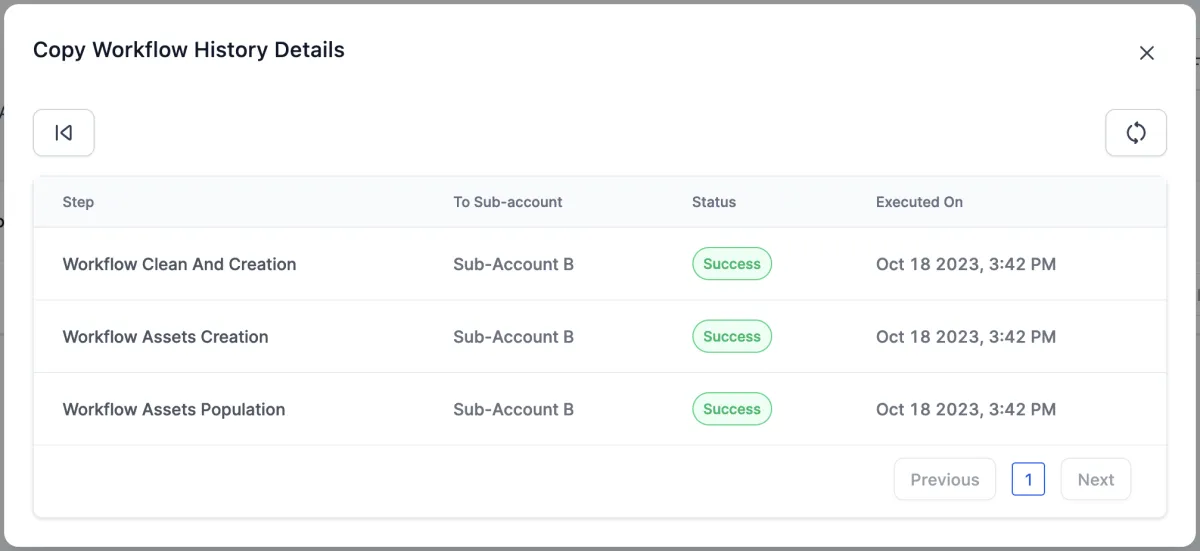The image size is (1200, 551).
Task: Click Success badge for Workflow Assets Creation
Action: coord(731,337)
